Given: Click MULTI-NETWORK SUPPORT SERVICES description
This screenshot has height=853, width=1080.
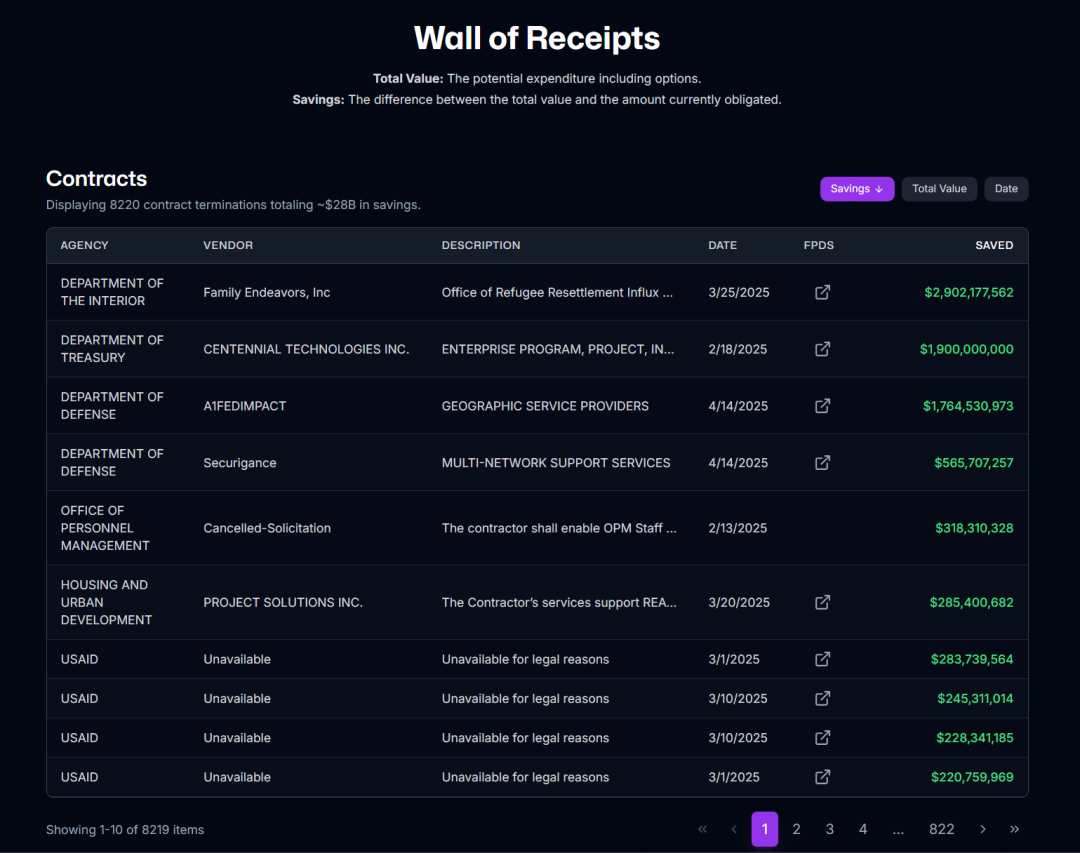Looking at the screenshot, I should (x=556, y=463).
